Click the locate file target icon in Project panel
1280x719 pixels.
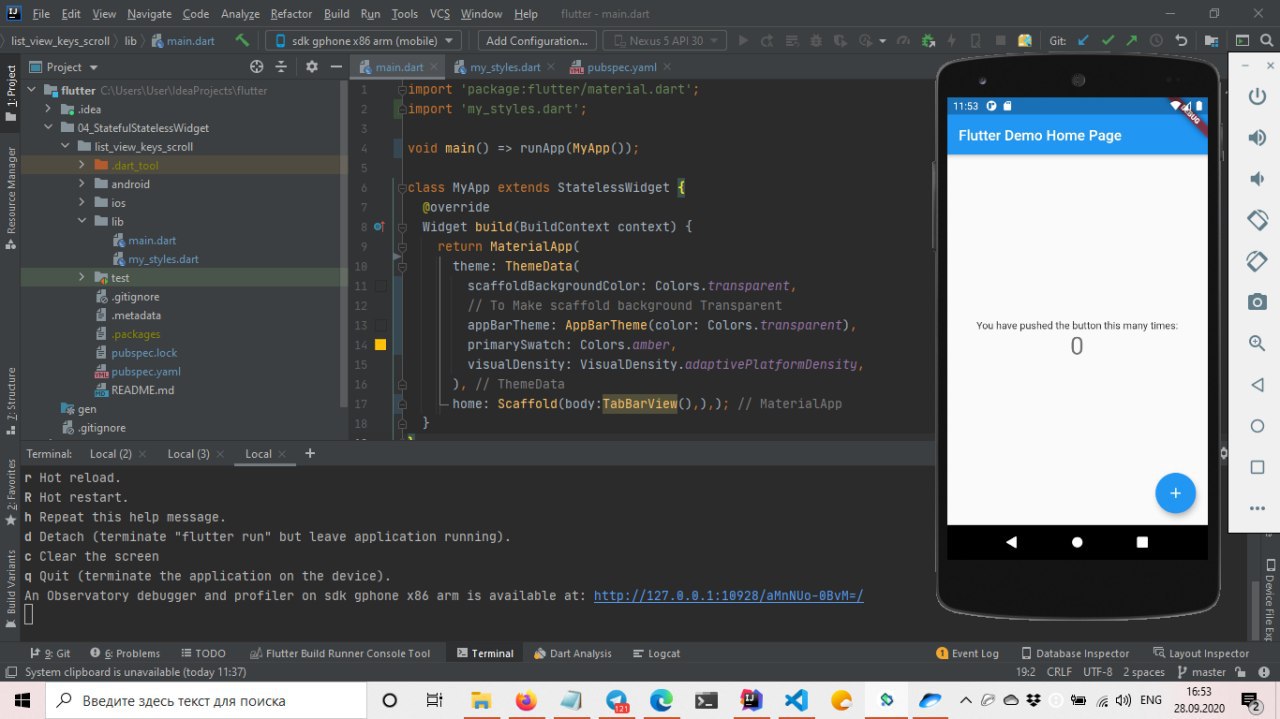click(x=257, y=67)
